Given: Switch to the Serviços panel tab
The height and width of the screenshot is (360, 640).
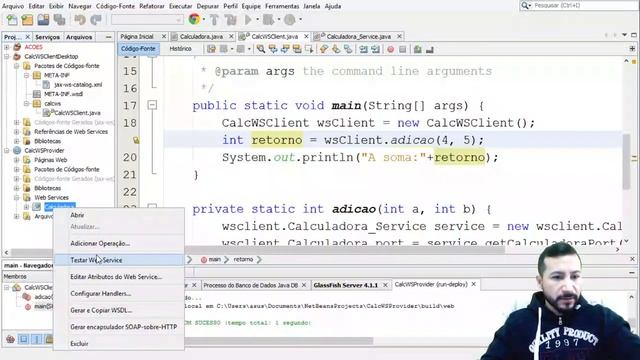Looking at the screenshot, I should point(47,37).
